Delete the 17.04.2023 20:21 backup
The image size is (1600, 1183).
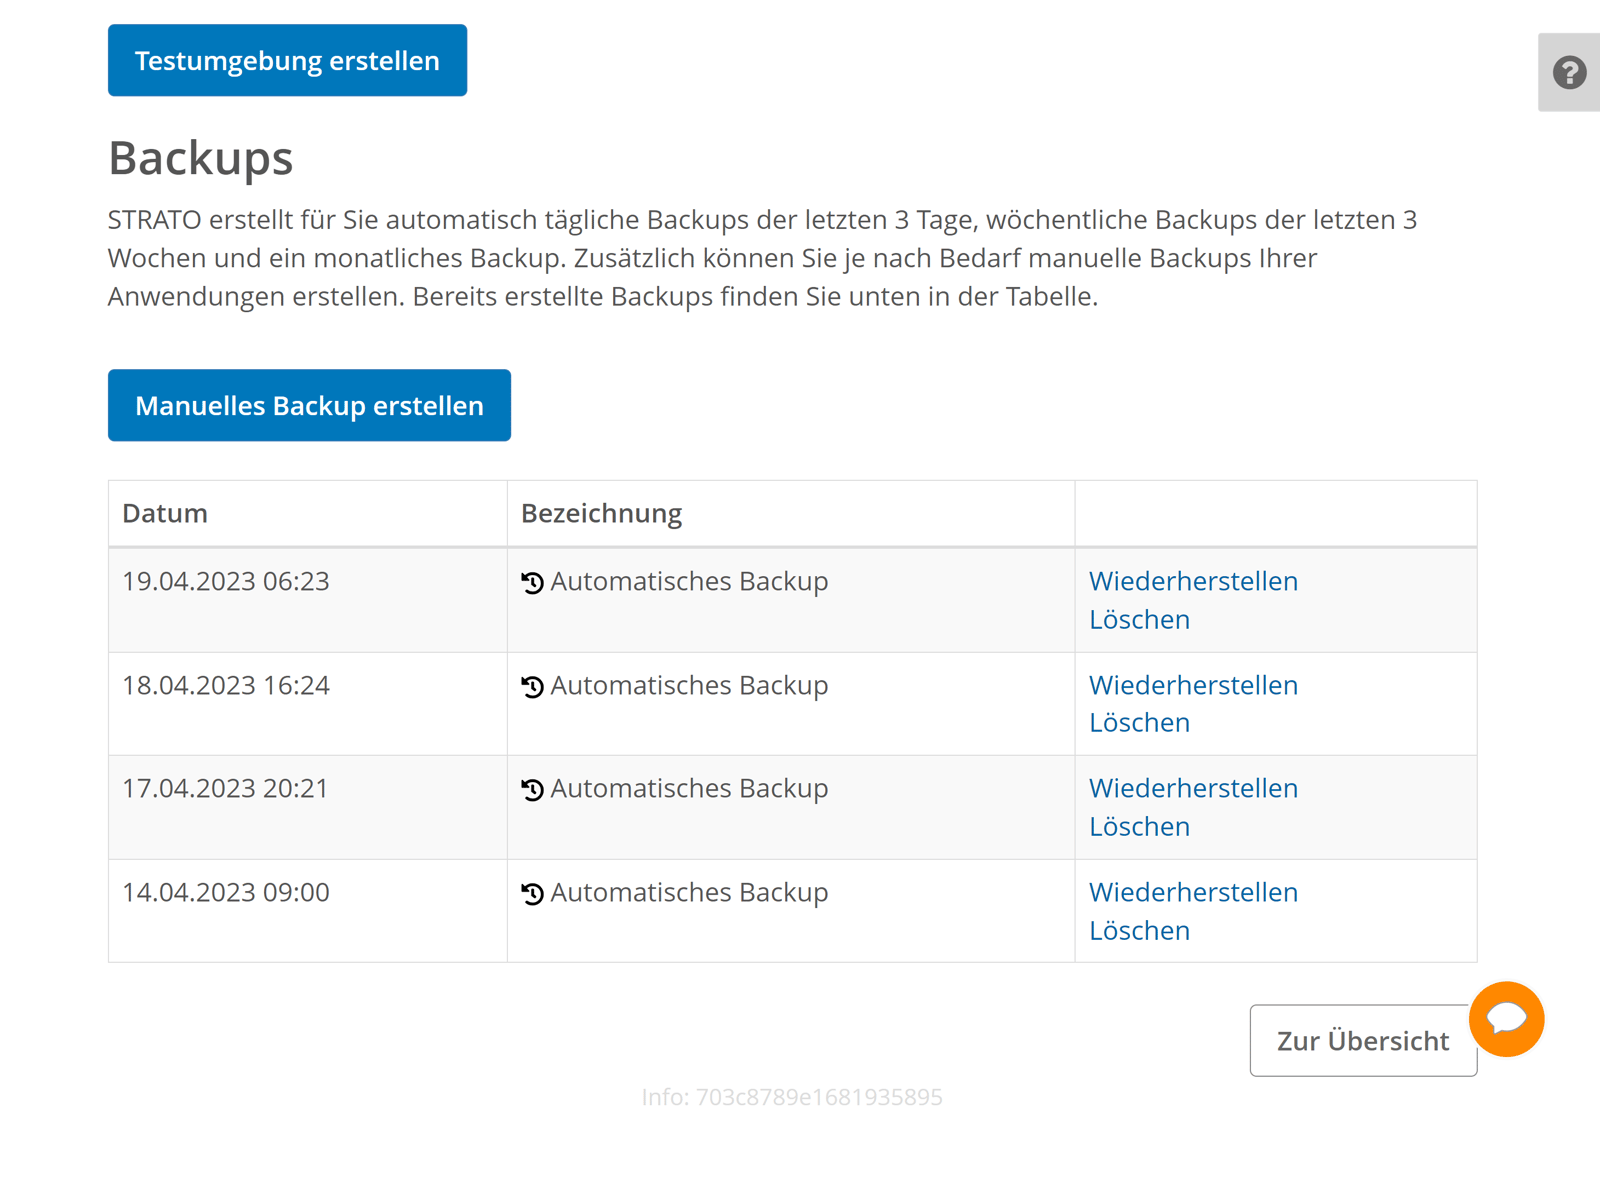[1139, 827]
